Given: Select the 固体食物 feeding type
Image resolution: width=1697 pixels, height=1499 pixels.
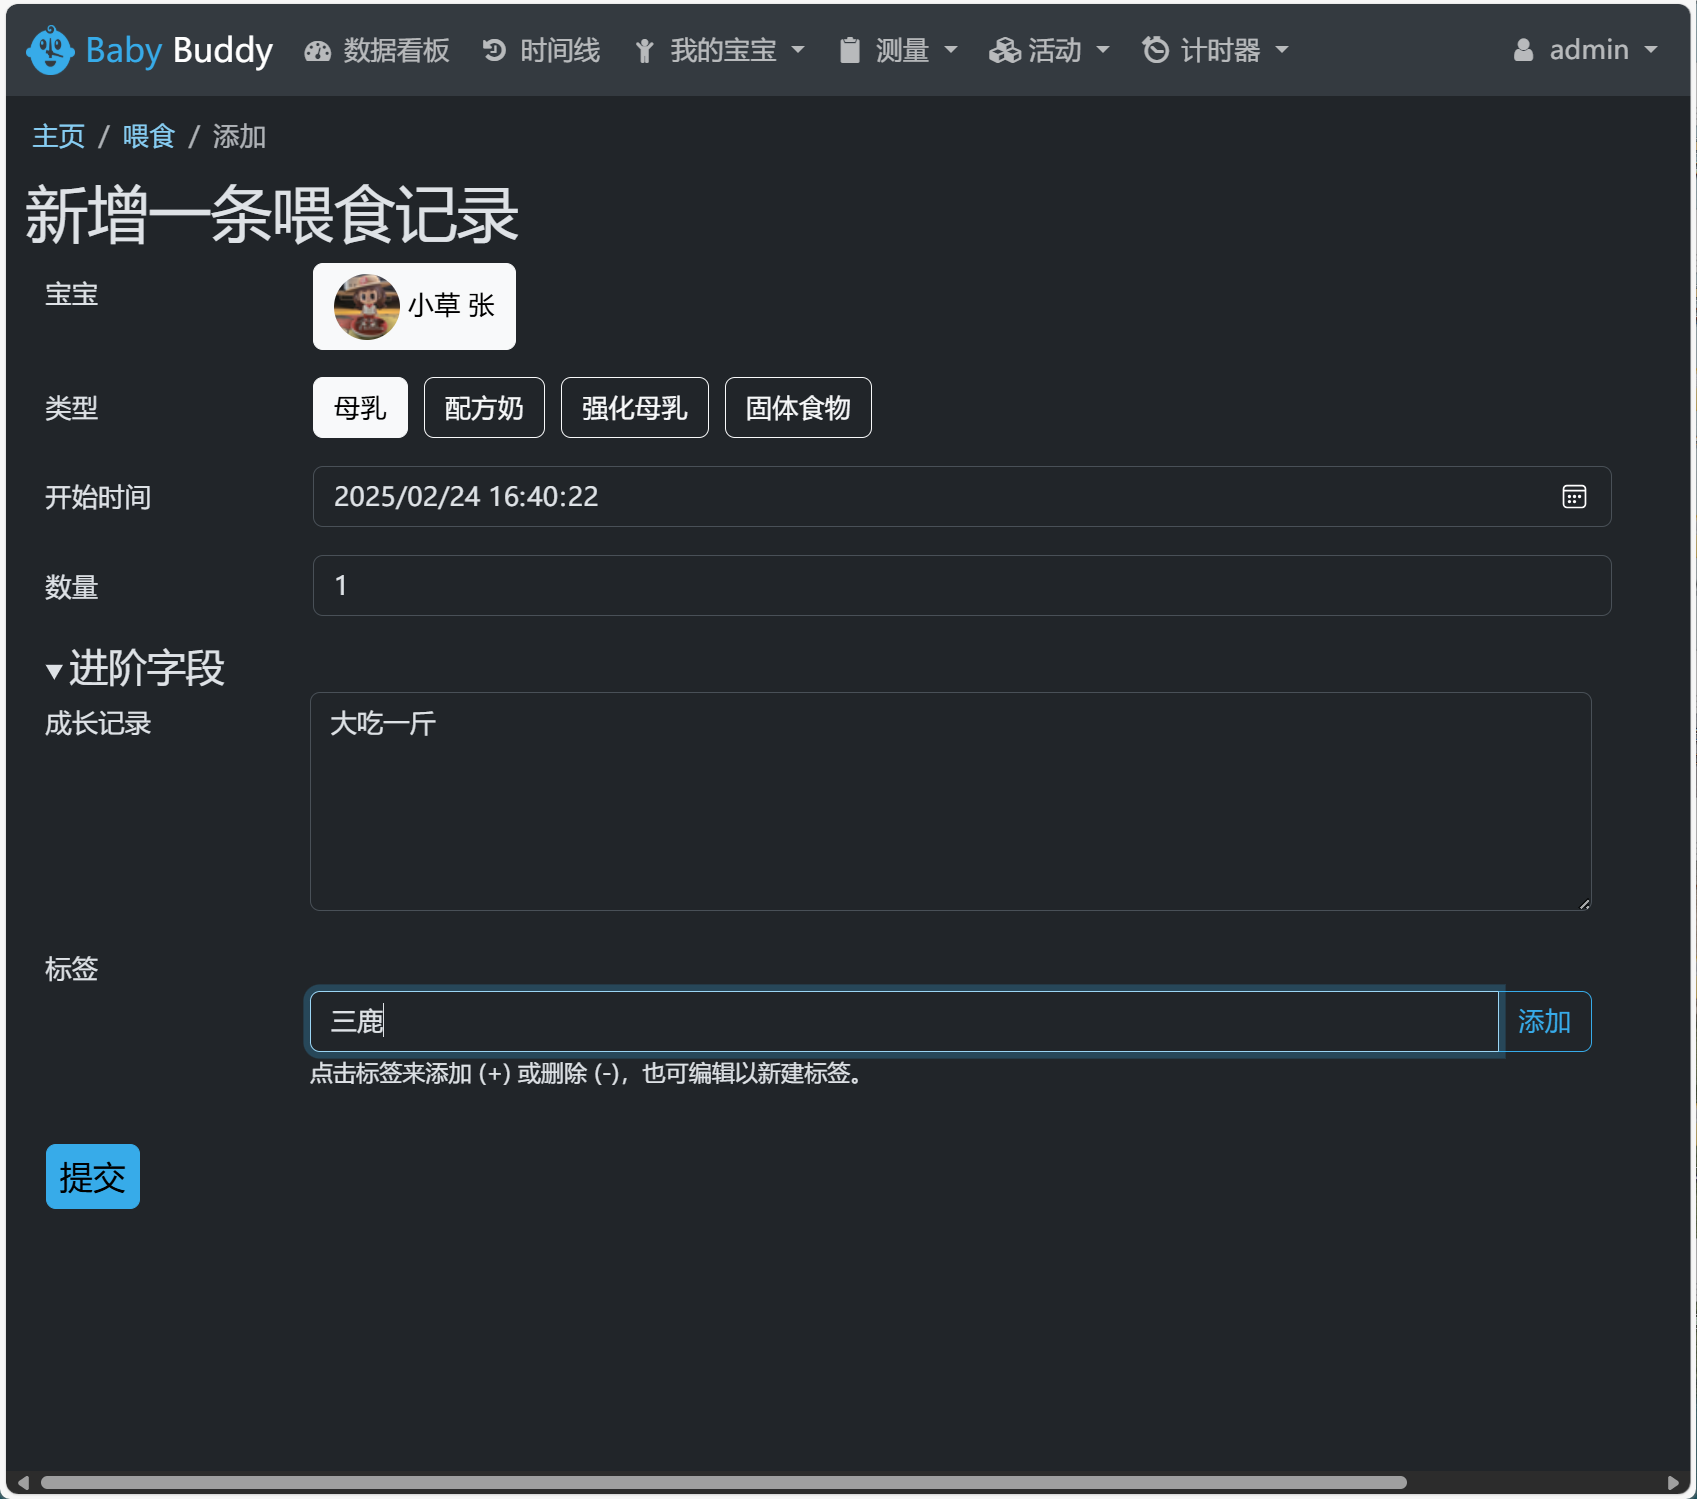Looking at the screenshot, I should coord(797,407).
